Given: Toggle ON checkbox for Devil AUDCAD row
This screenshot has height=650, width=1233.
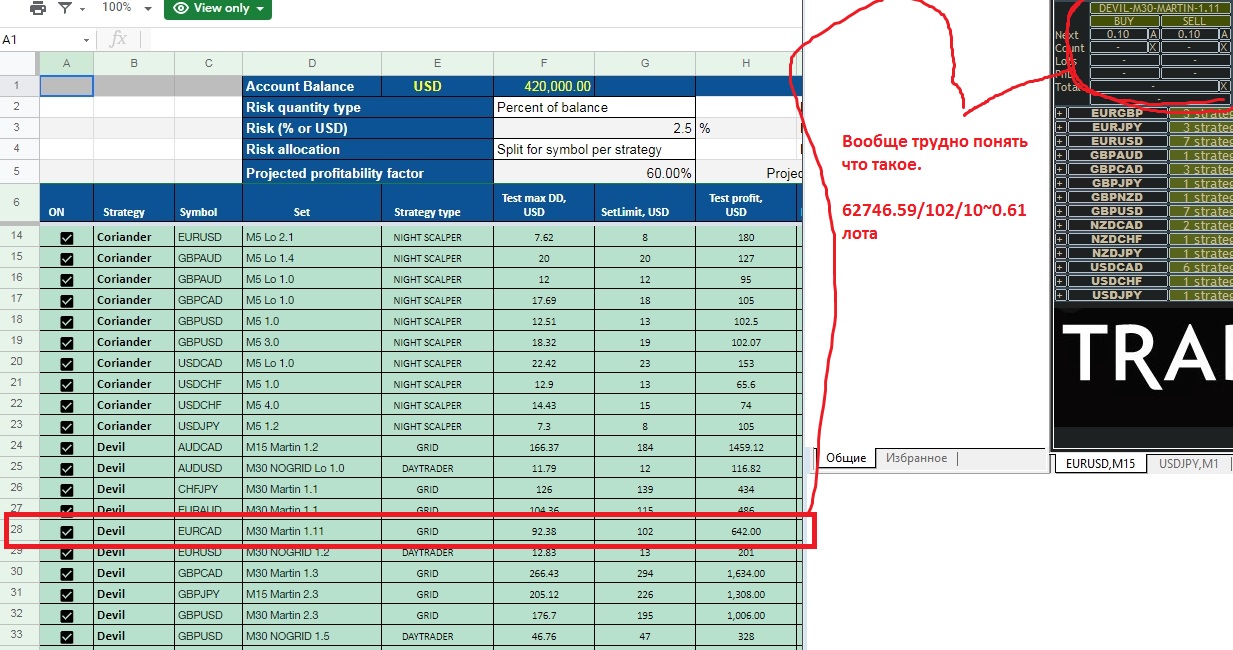Looking at the screenshot, I should 67,448.
